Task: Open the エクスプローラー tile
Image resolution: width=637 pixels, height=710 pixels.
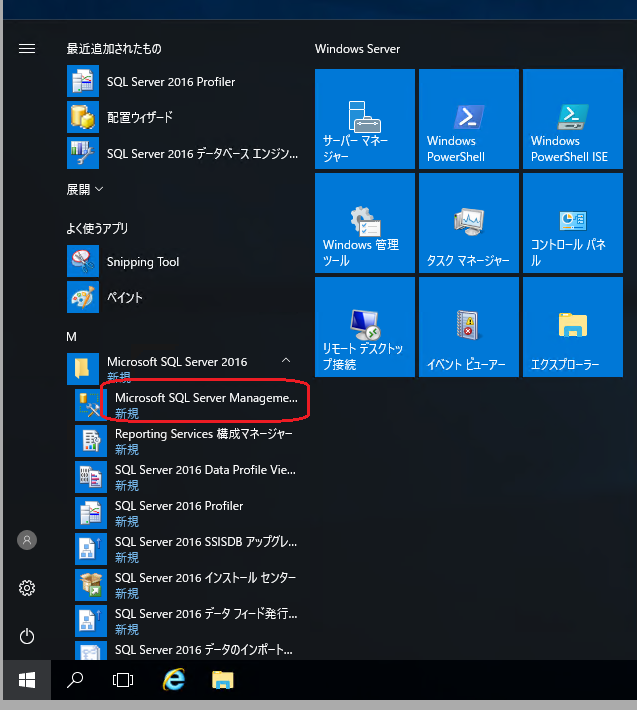Action: 573,327
